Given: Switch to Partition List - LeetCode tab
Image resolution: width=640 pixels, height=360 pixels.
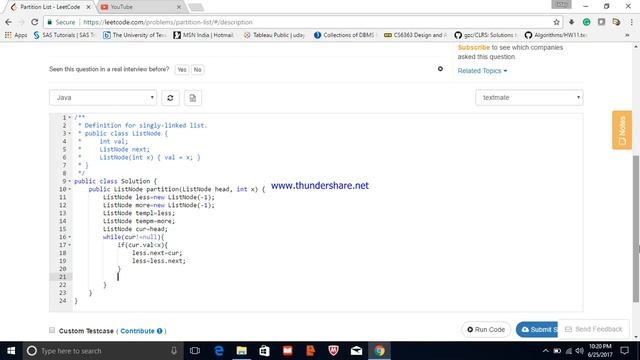Looking at the screenshot, I should (50, 7).
